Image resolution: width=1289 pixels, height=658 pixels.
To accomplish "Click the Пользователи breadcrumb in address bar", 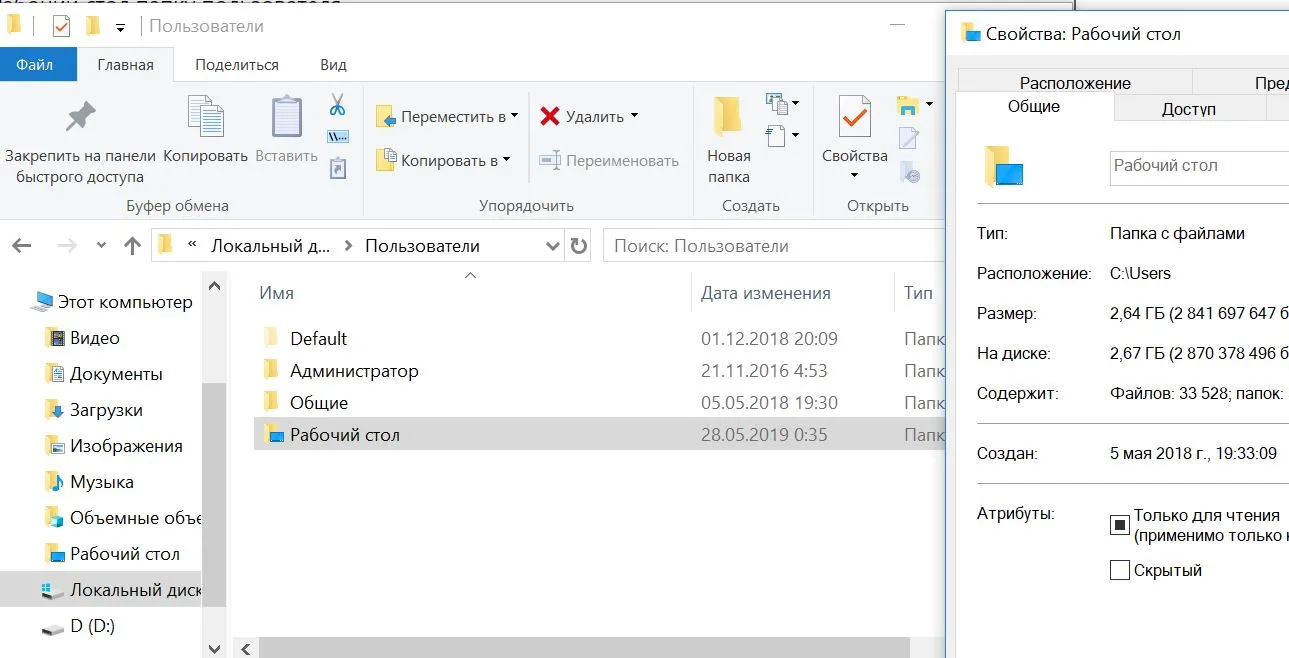I will click(422, 245).
